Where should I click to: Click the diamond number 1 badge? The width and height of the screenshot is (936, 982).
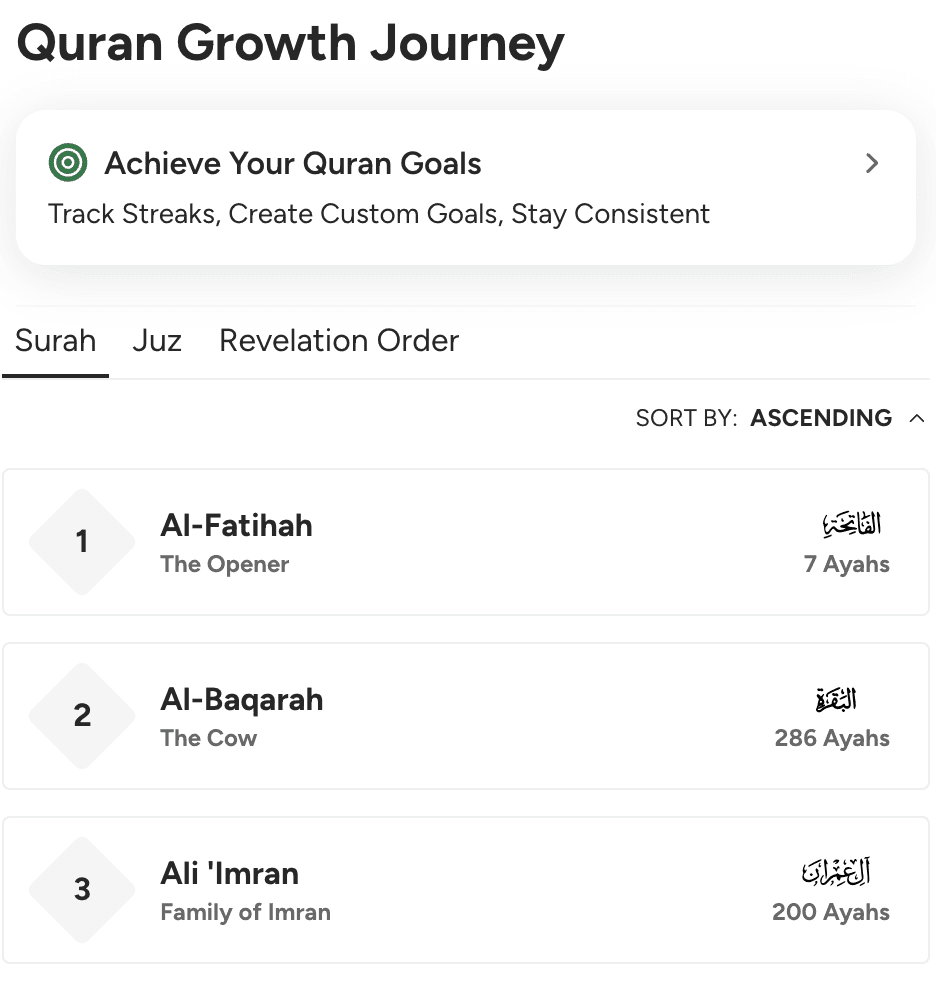(82, 542)
